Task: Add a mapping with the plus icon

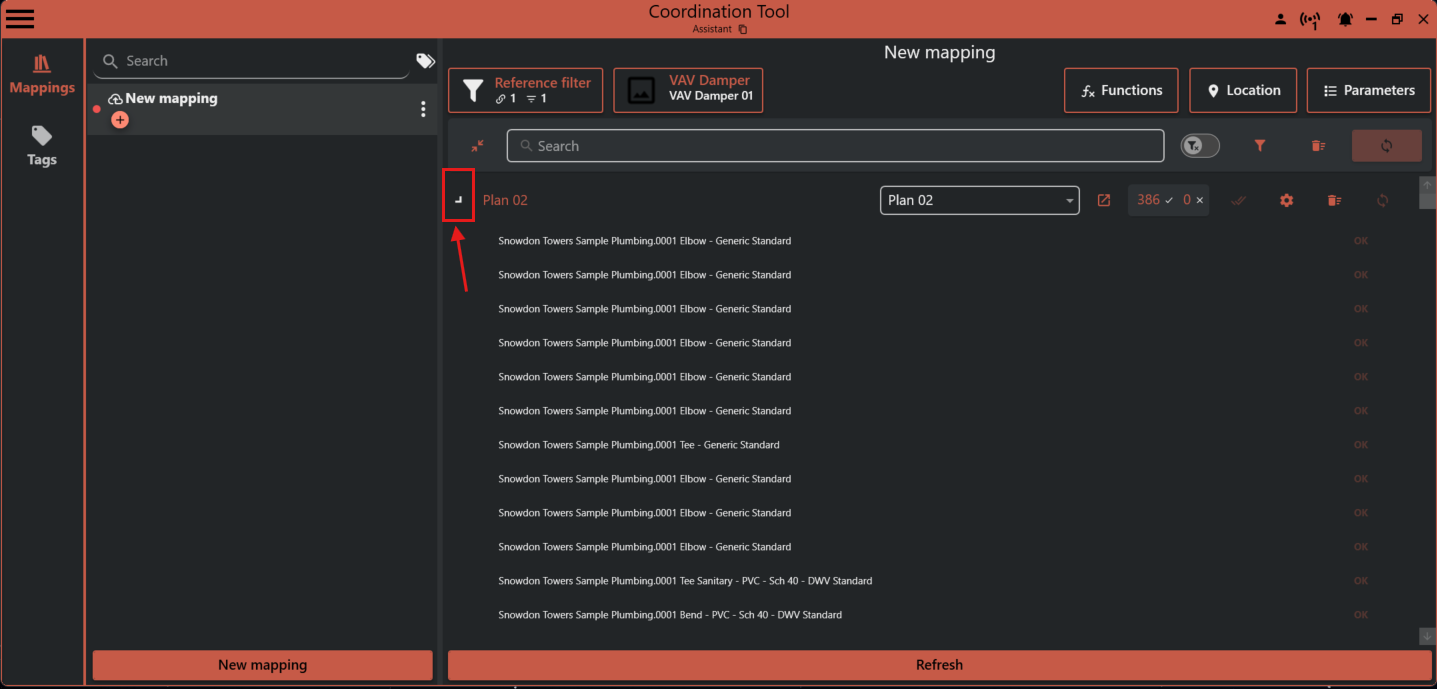Action: click(120, 119)
